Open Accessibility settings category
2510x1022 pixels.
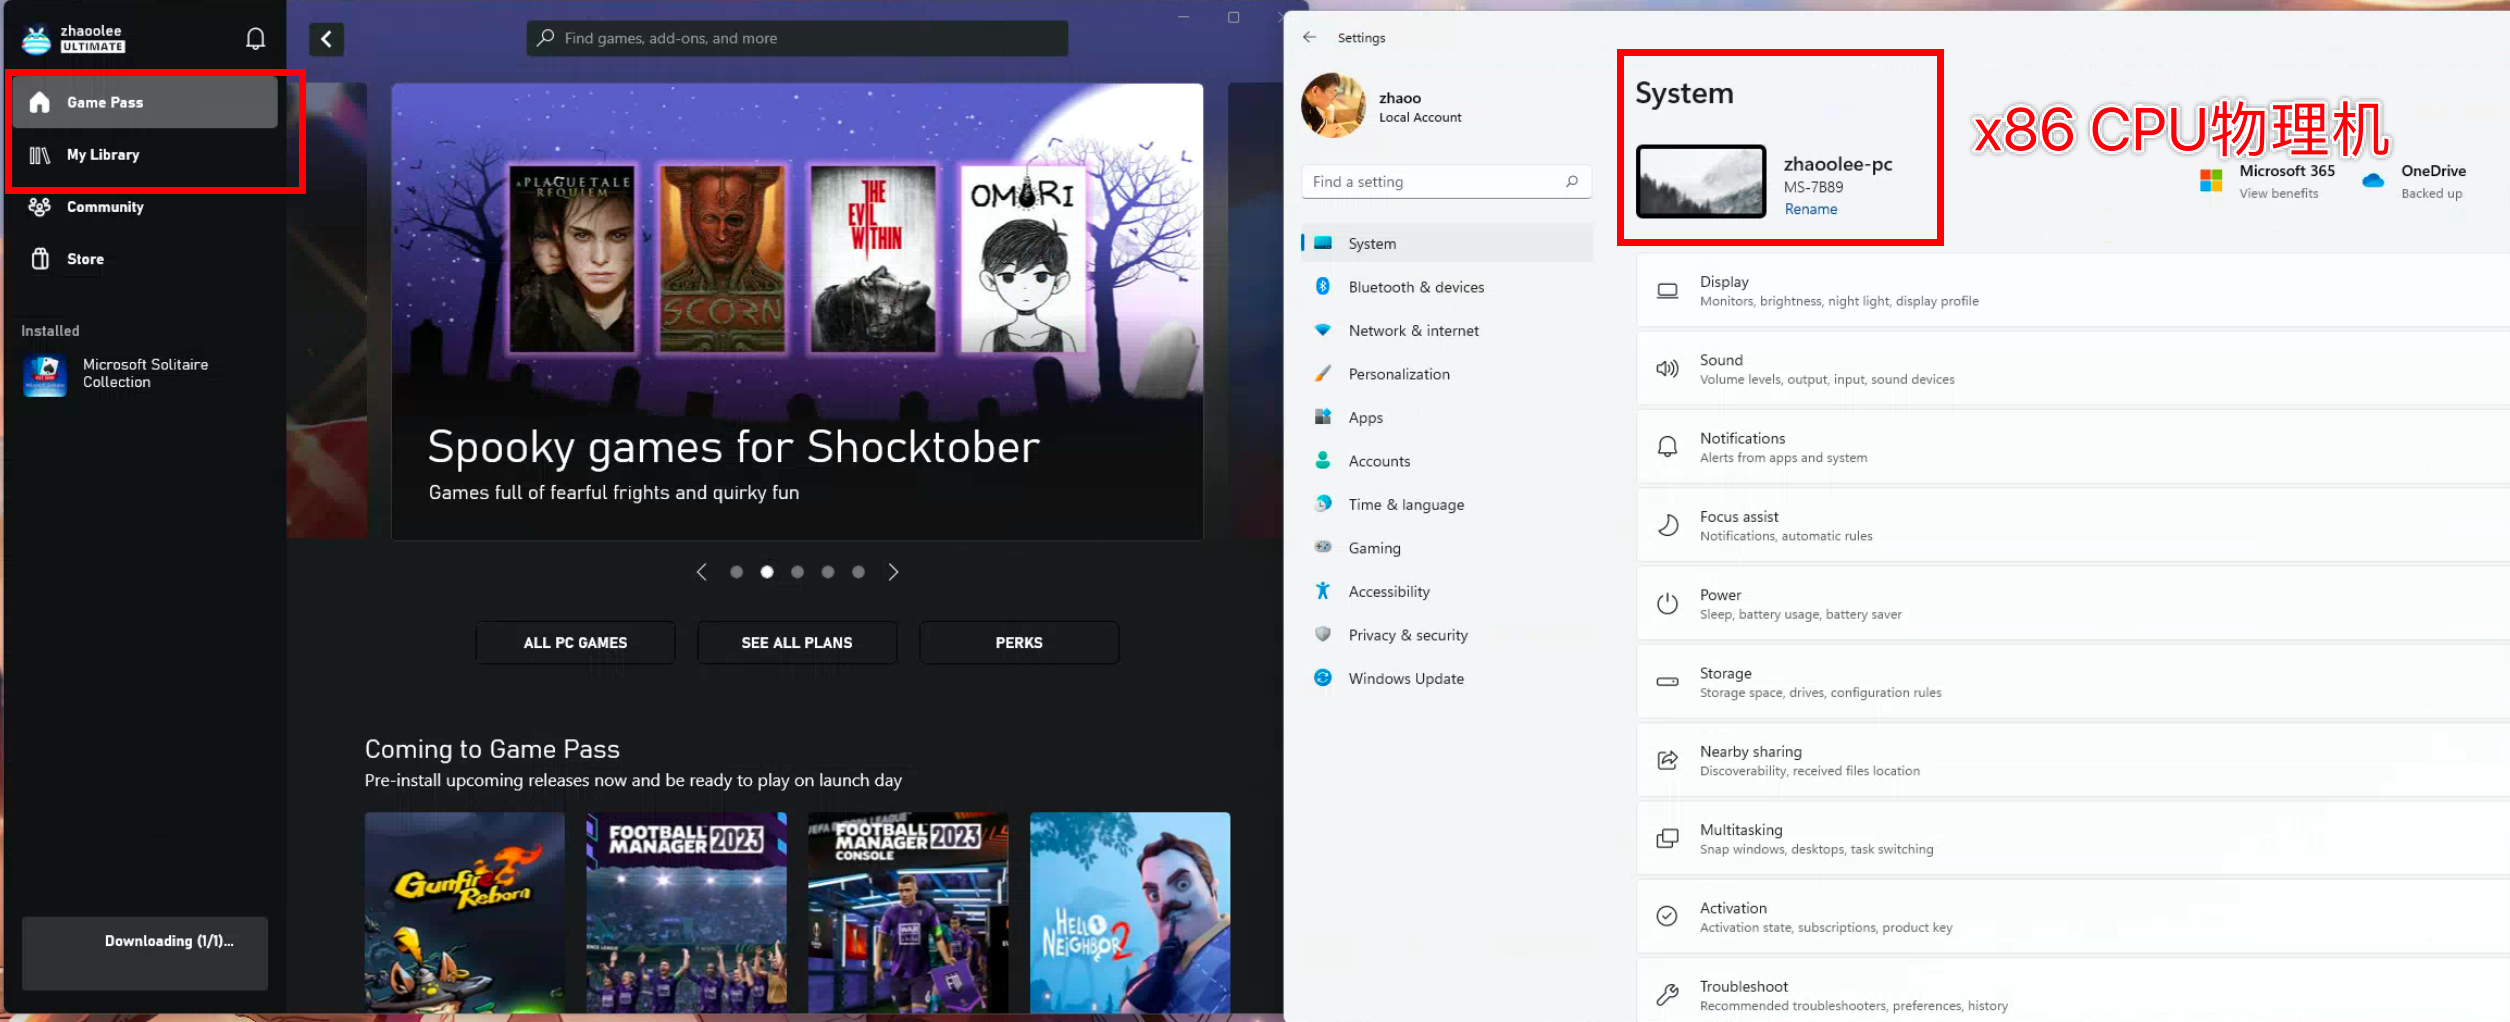(1447, 591)
